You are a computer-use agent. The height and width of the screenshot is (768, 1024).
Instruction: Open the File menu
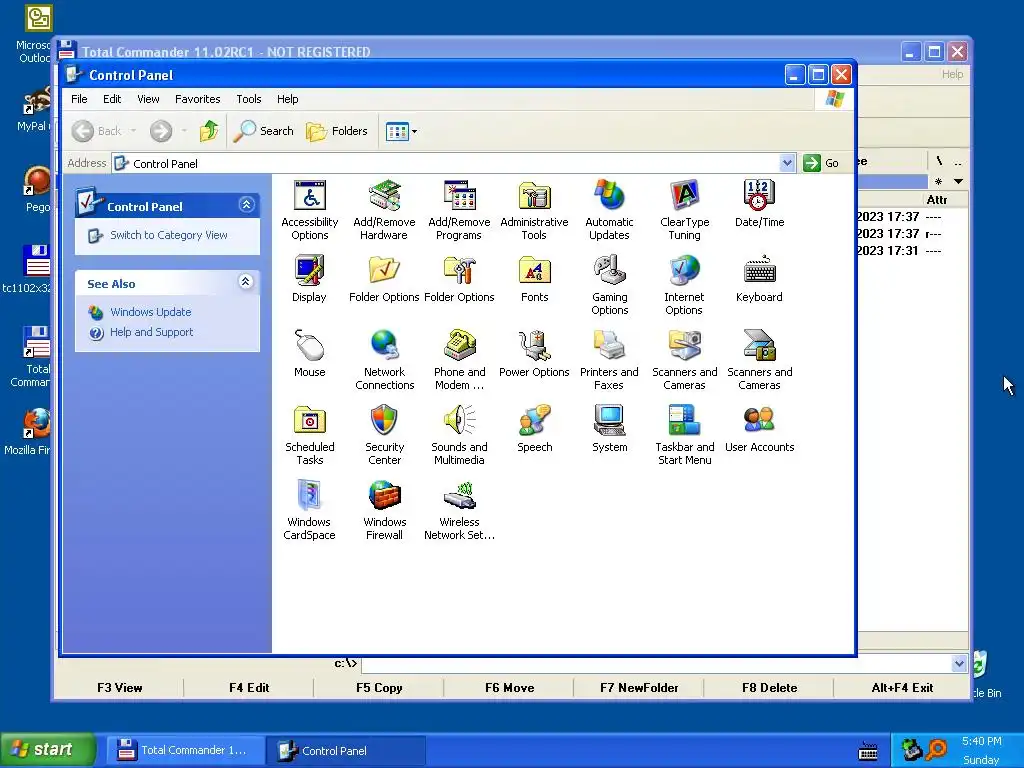[x=79, y=99]
